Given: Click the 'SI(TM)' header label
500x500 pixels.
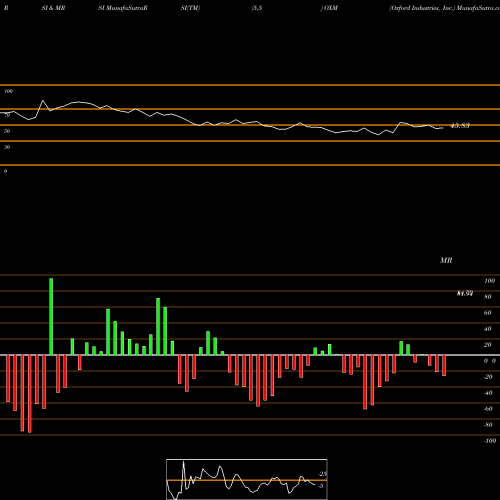Looking at the screenshot, I should coord(190,8).
